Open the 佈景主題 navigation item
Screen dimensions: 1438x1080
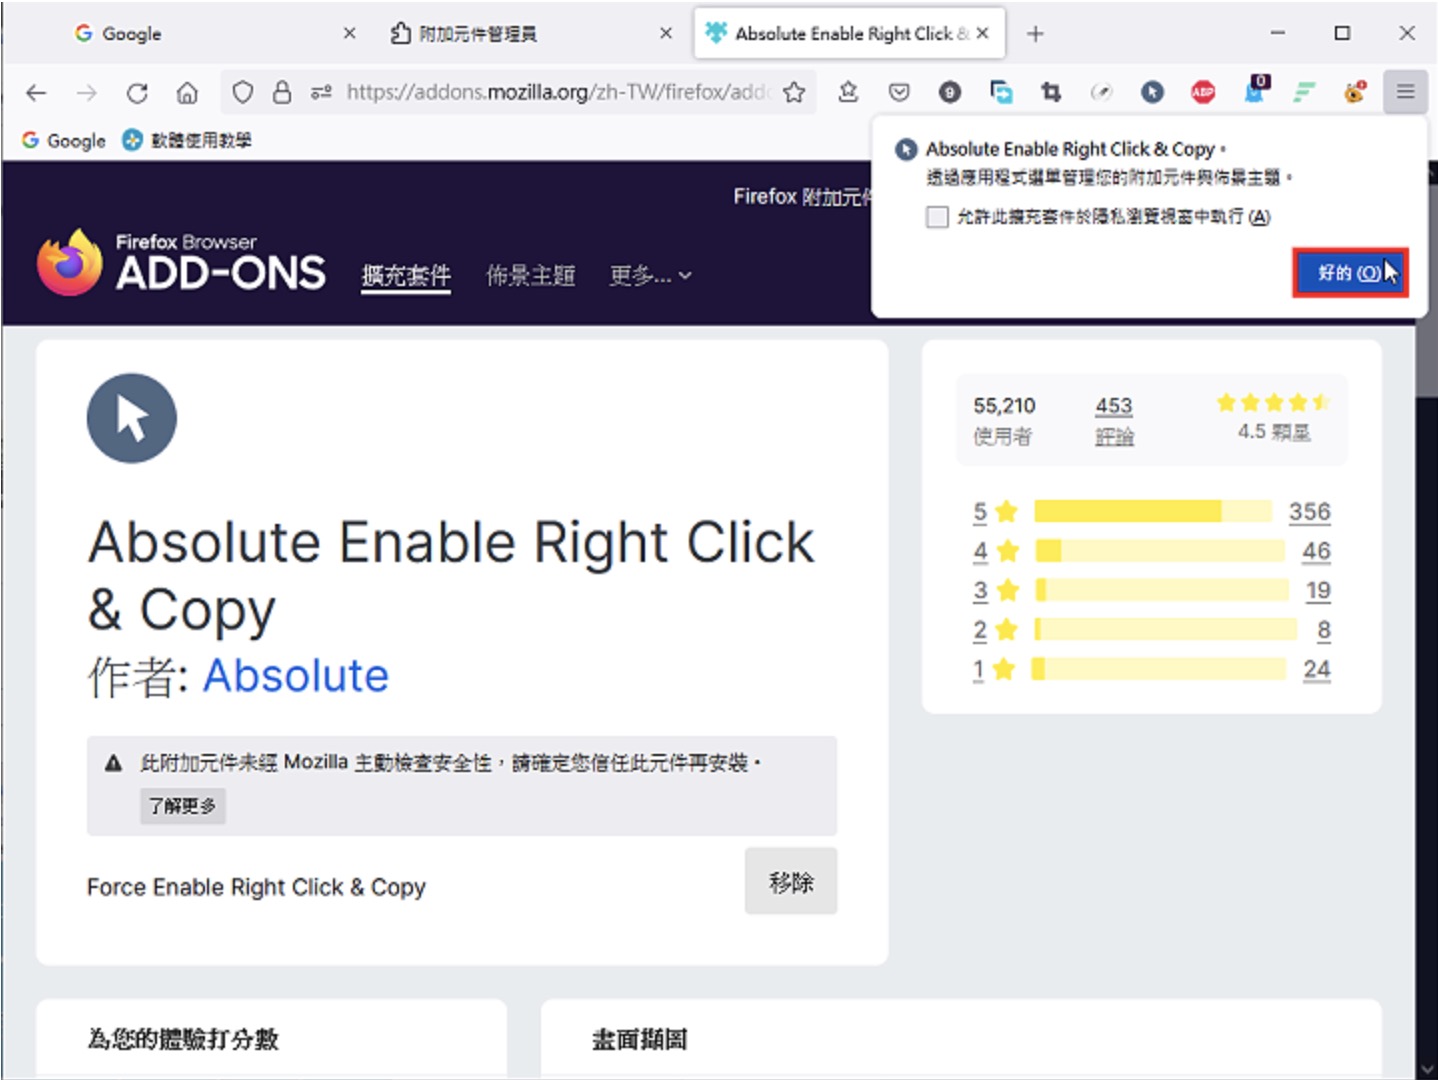pyautogui.click(x=530, y=275)
